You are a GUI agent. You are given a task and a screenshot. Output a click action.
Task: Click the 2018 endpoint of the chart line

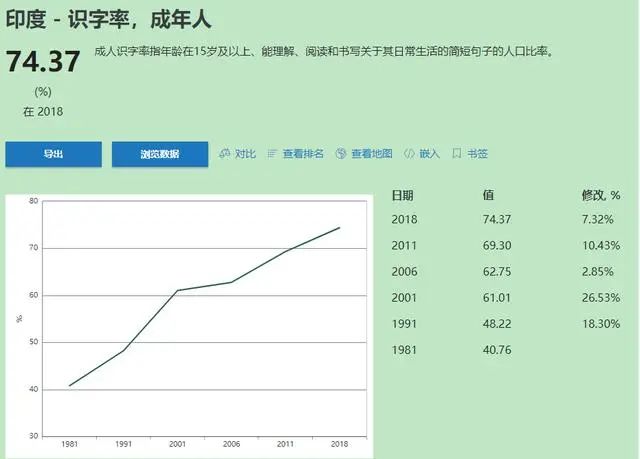[x=340, y=227]
